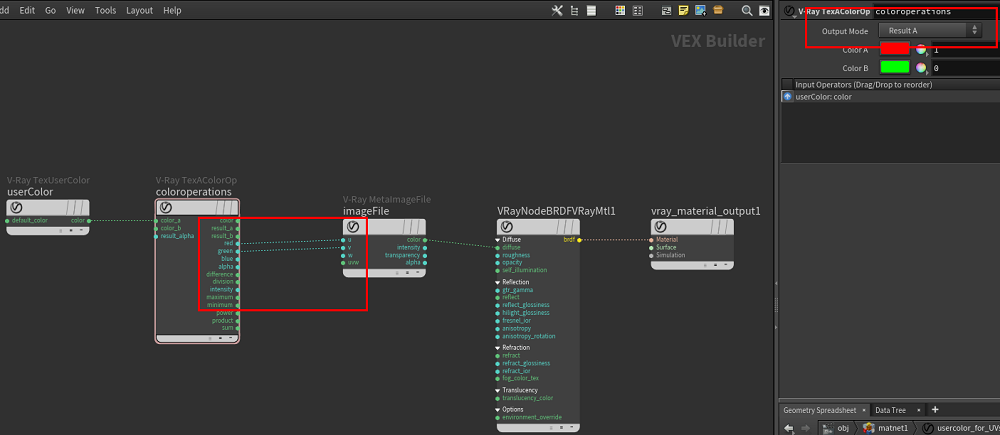Open the node shapes palette icon

tap(637, 10)
